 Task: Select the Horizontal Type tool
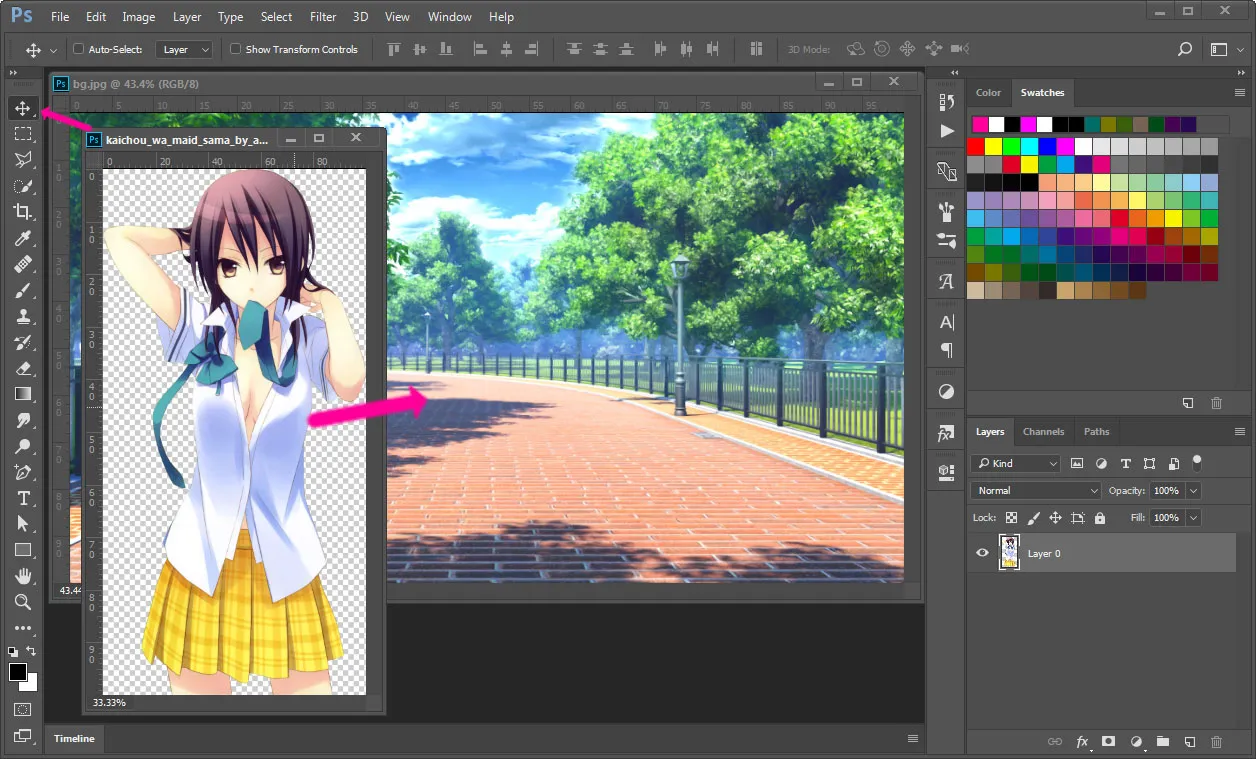pyautogui.click(x=23, y=498)
